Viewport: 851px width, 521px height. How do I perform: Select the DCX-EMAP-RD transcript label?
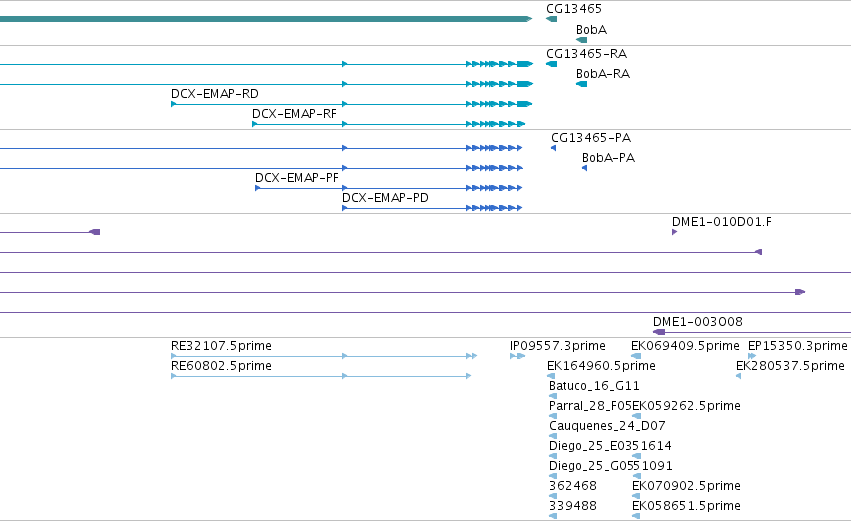tap(214, 94)
